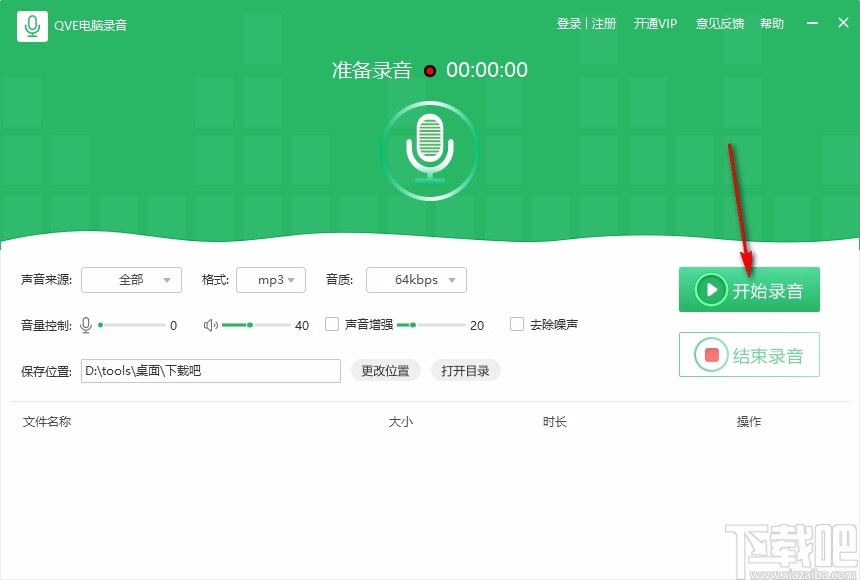Image resolution: width=860 pixels, height=580 pixels.
Task: Click the microphone icon beside 音量控制
Action: (x=86, y=324)
